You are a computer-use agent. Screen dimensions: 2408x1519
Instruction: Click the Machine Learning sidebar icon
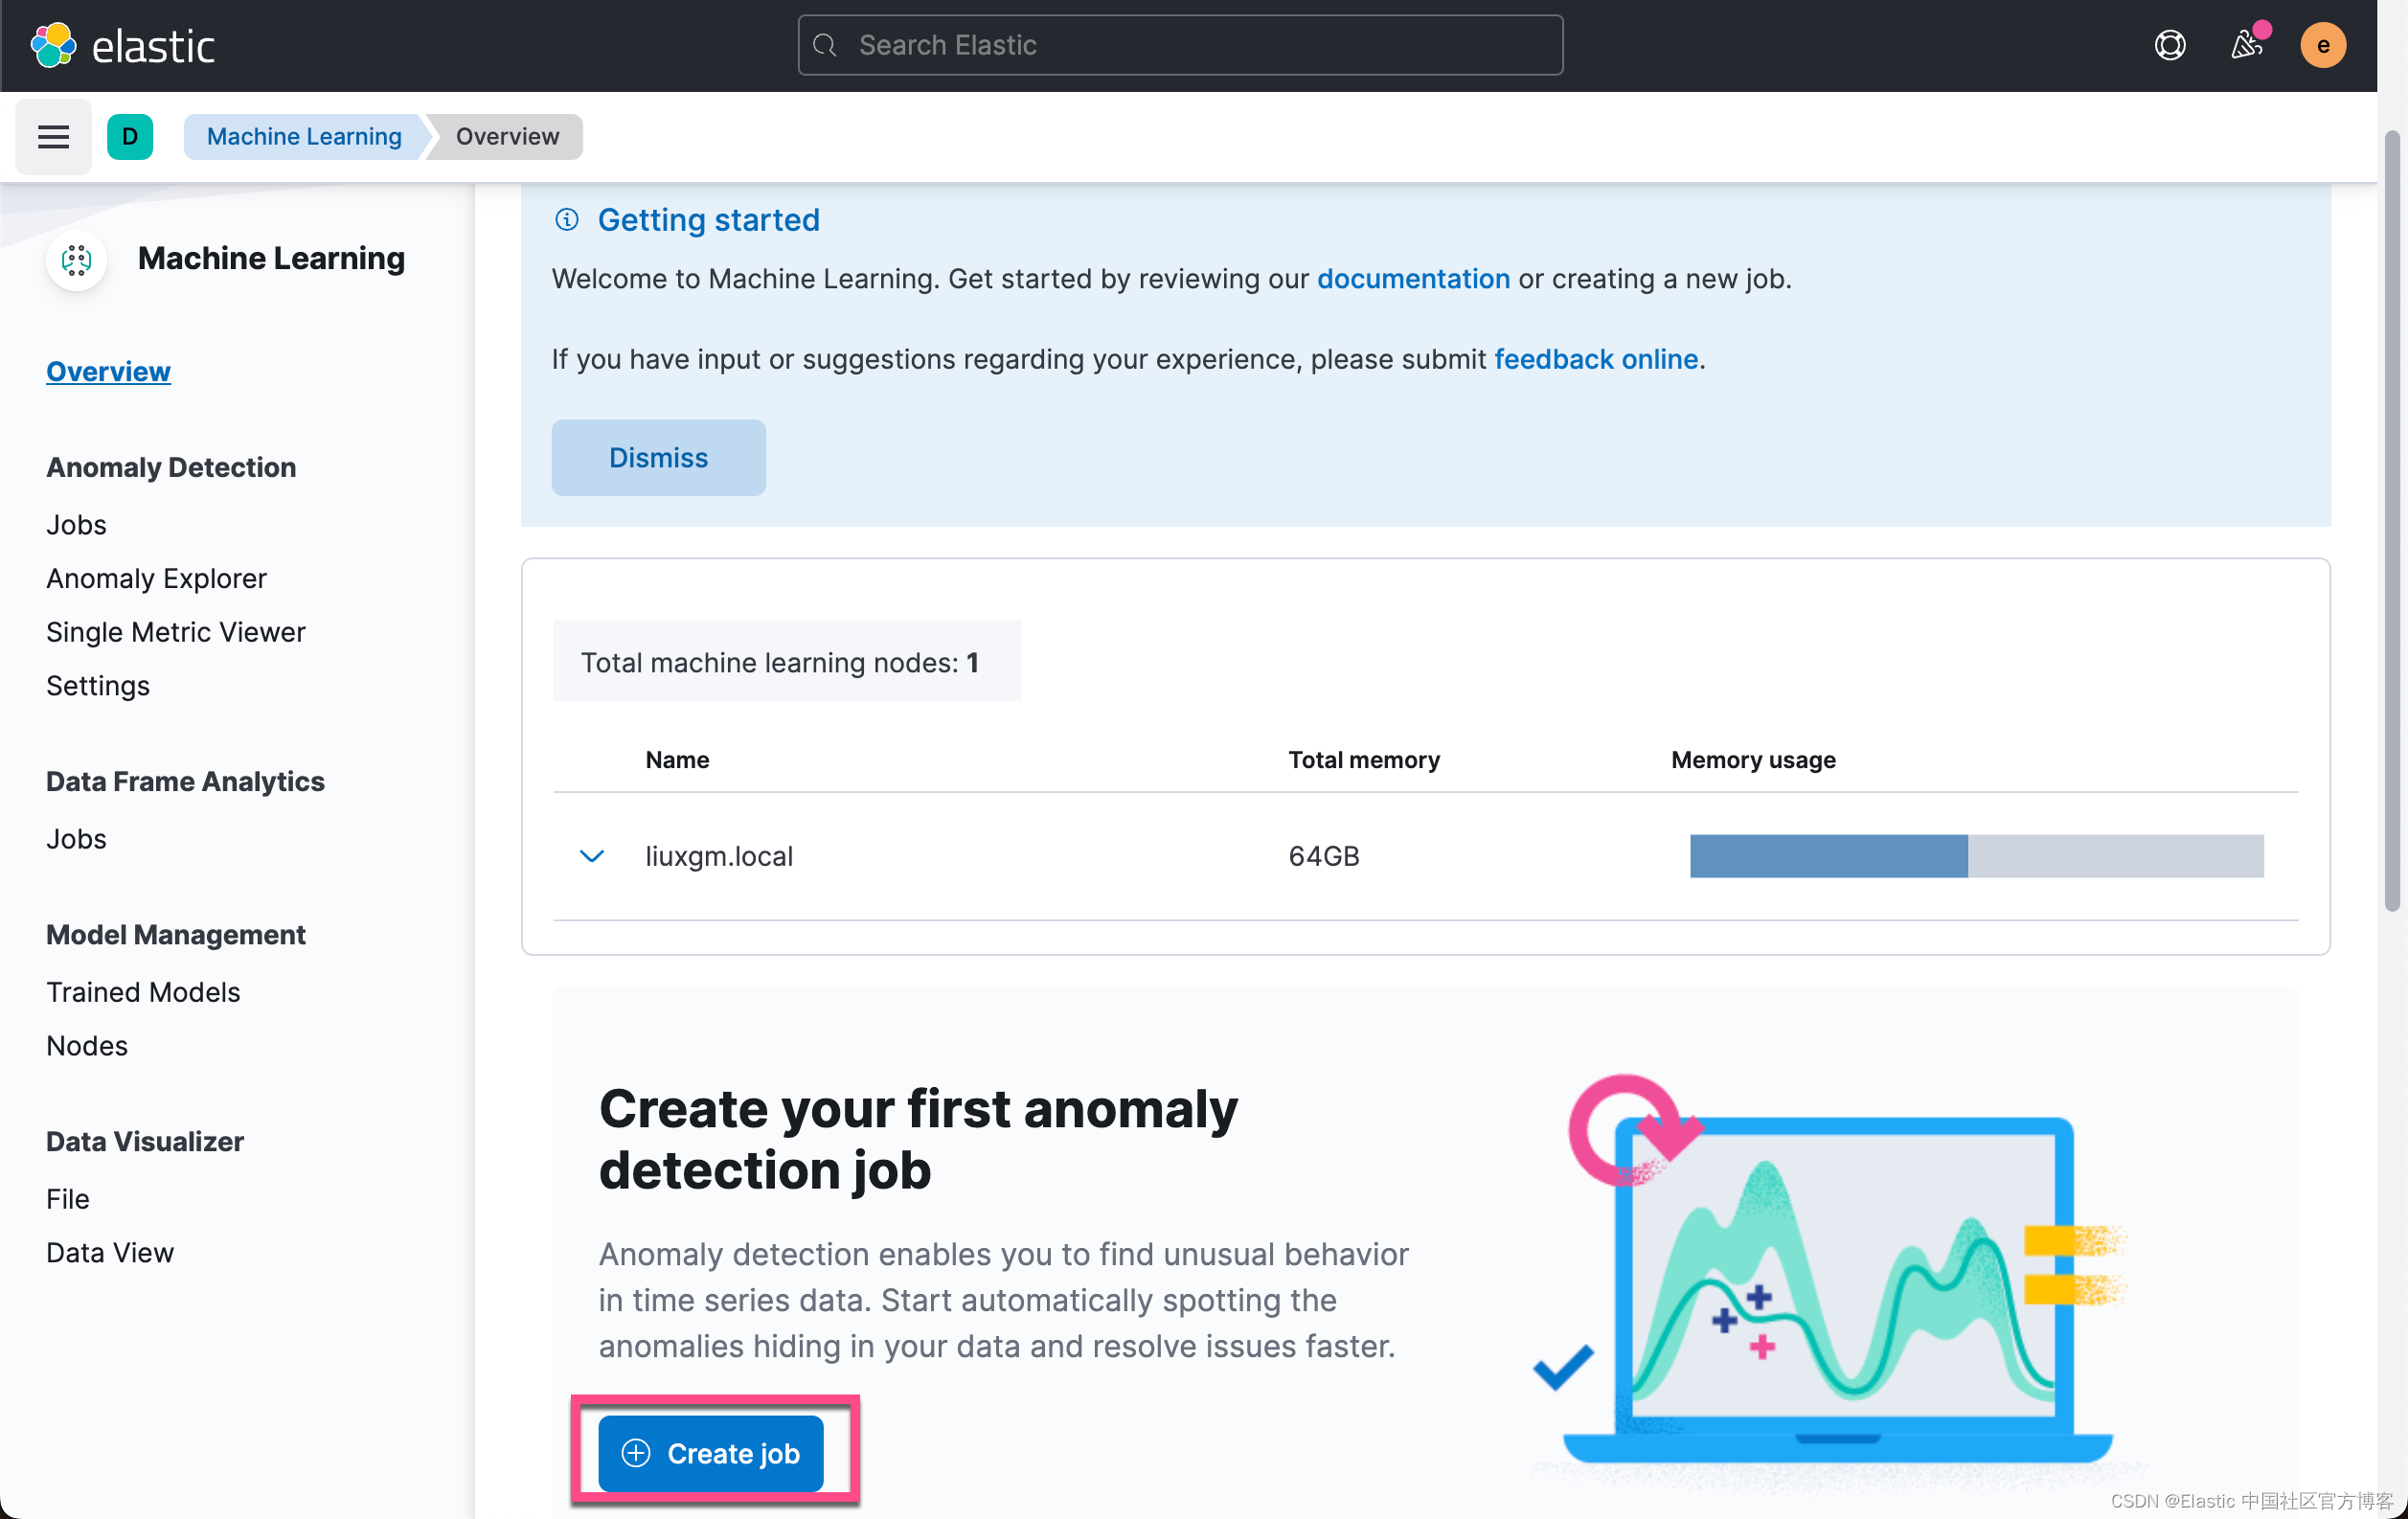pyautogui.click(x=76, y=260)
